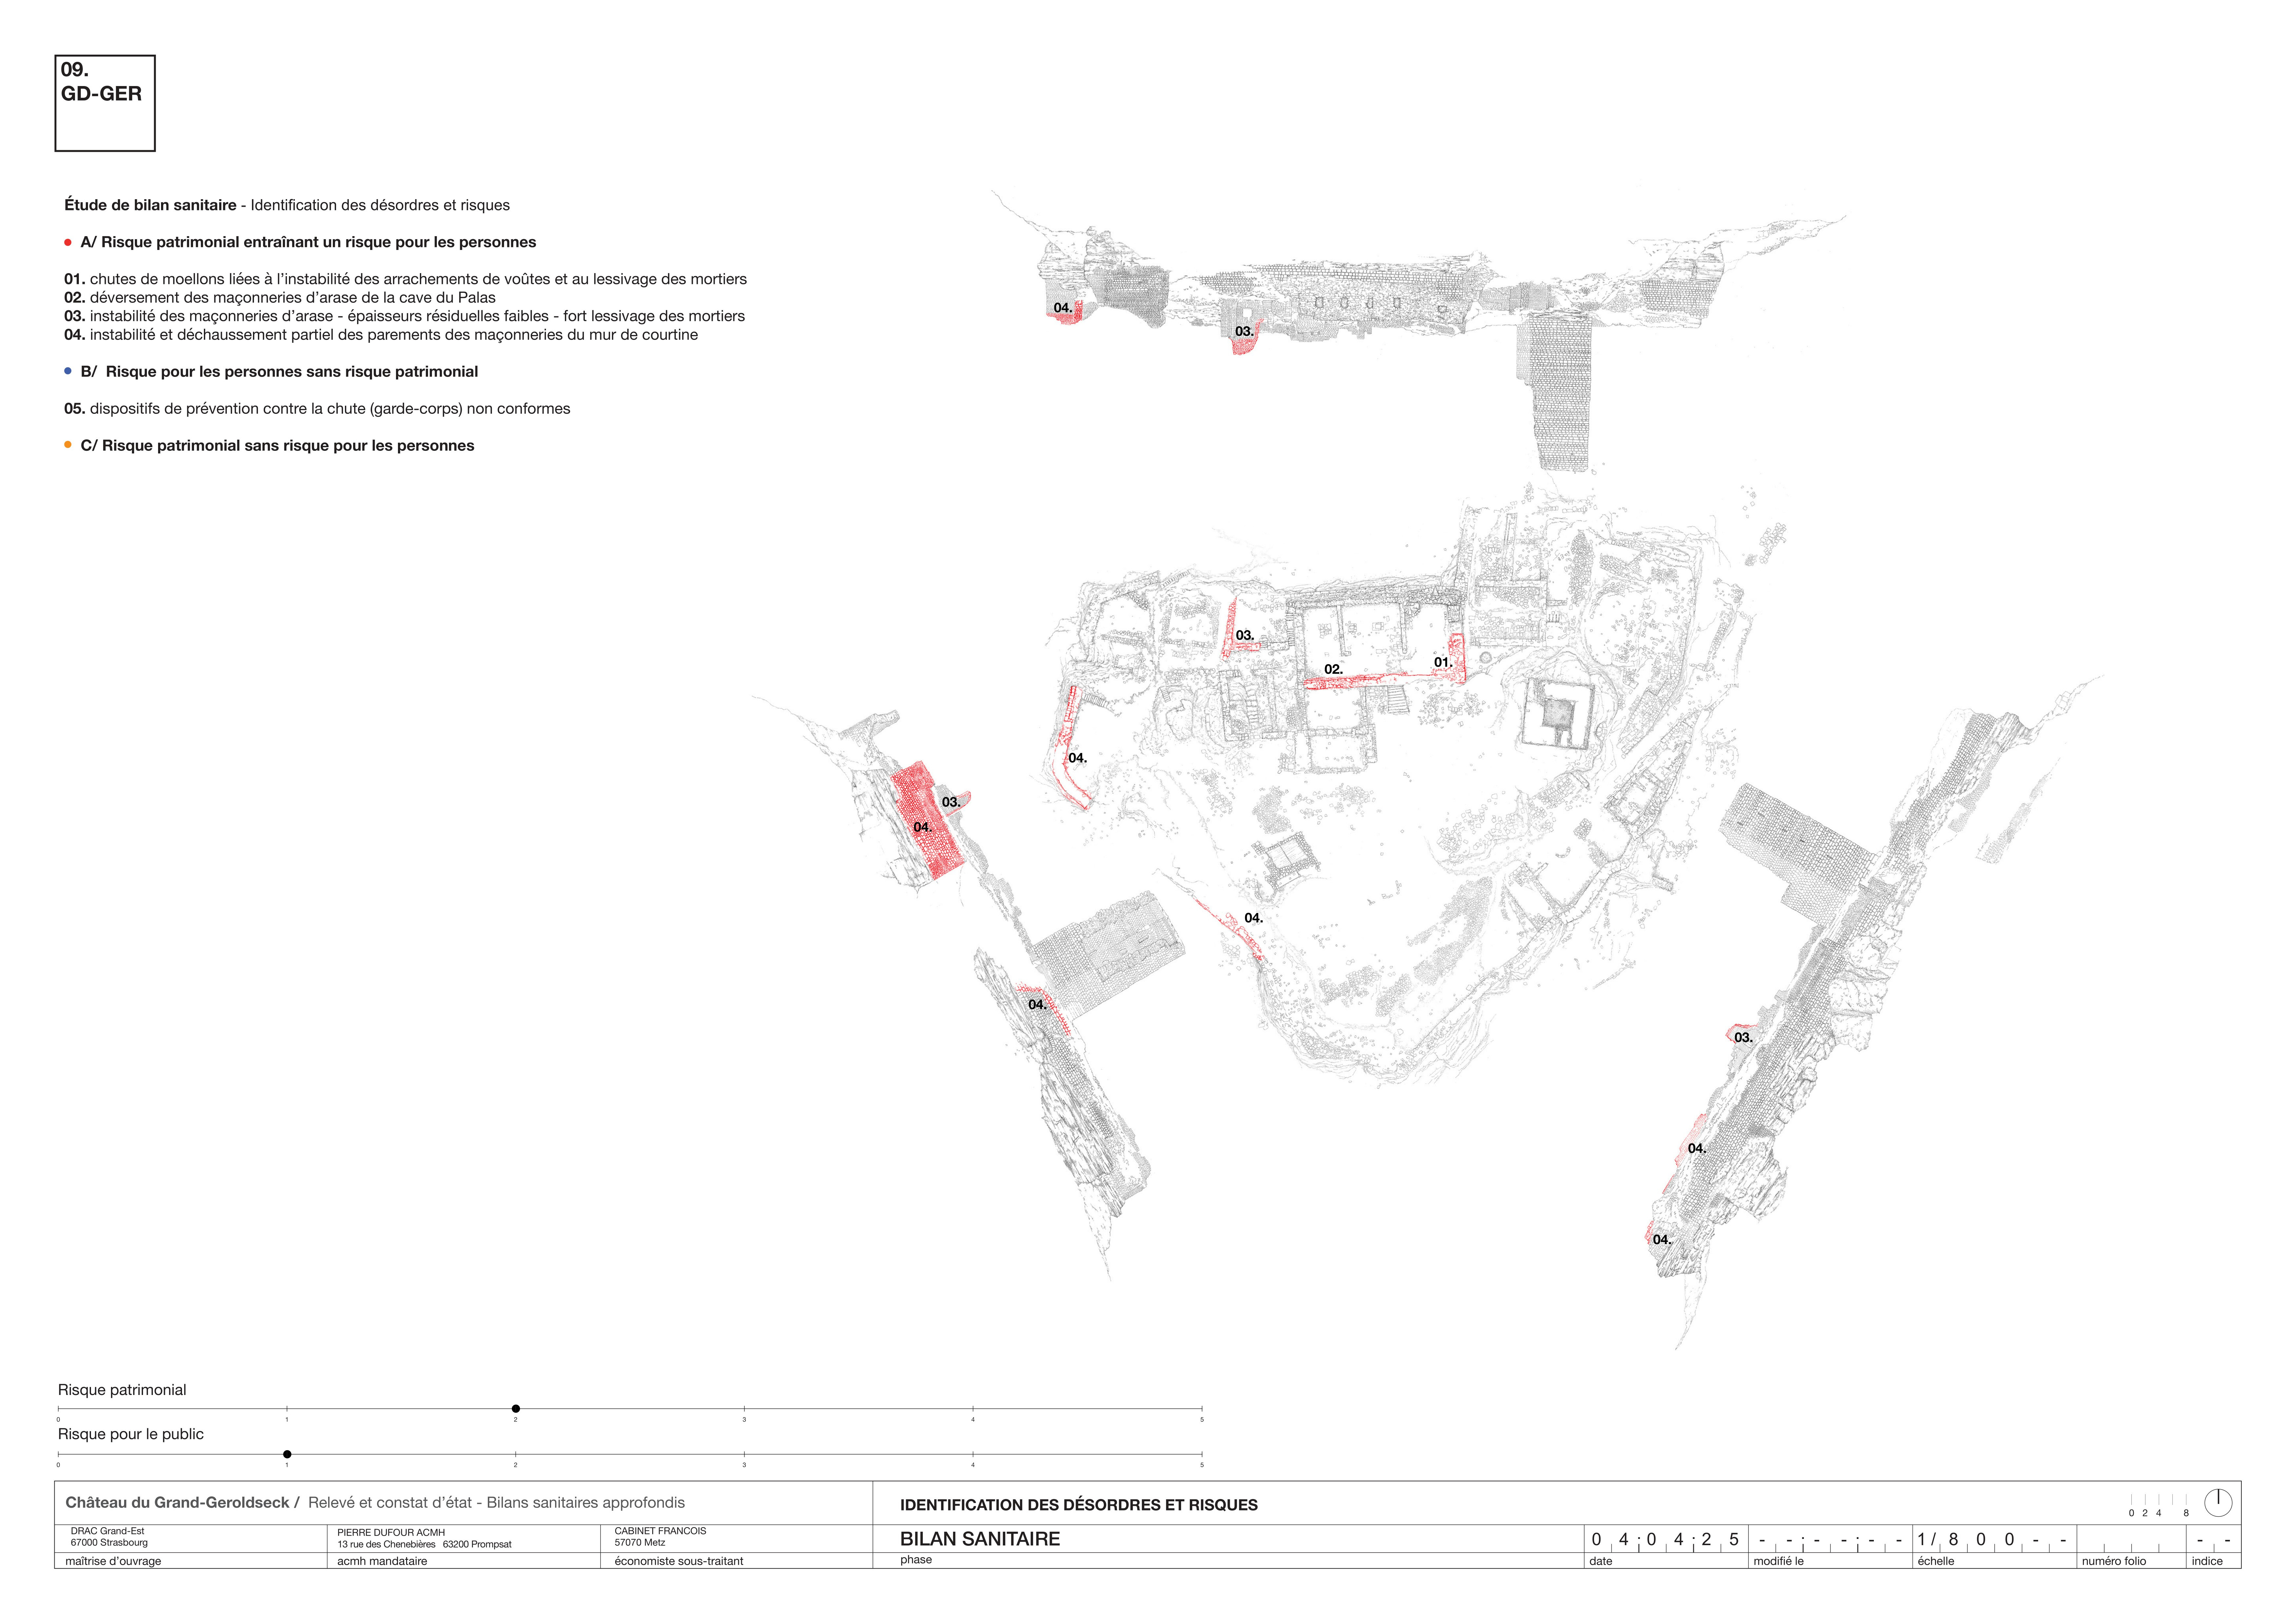Click legend line 02. déversement des maçonneries

pos(280,297)
